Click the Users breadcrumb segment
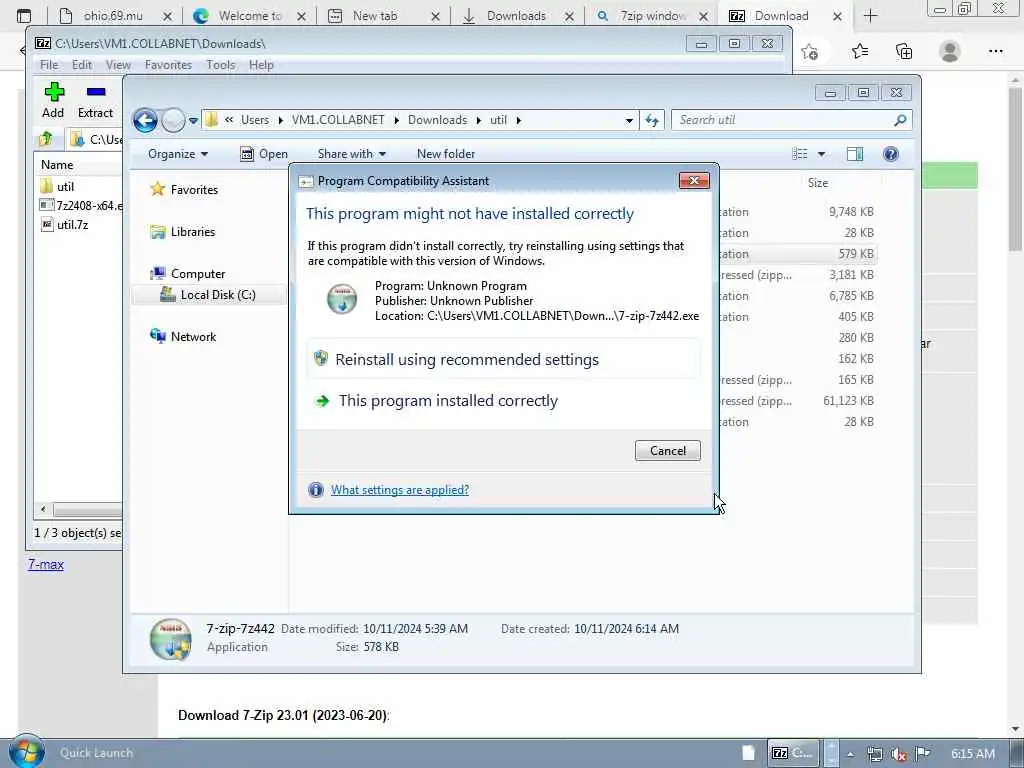This screenshot has height=768, width=1024. (x=255, y=120)
